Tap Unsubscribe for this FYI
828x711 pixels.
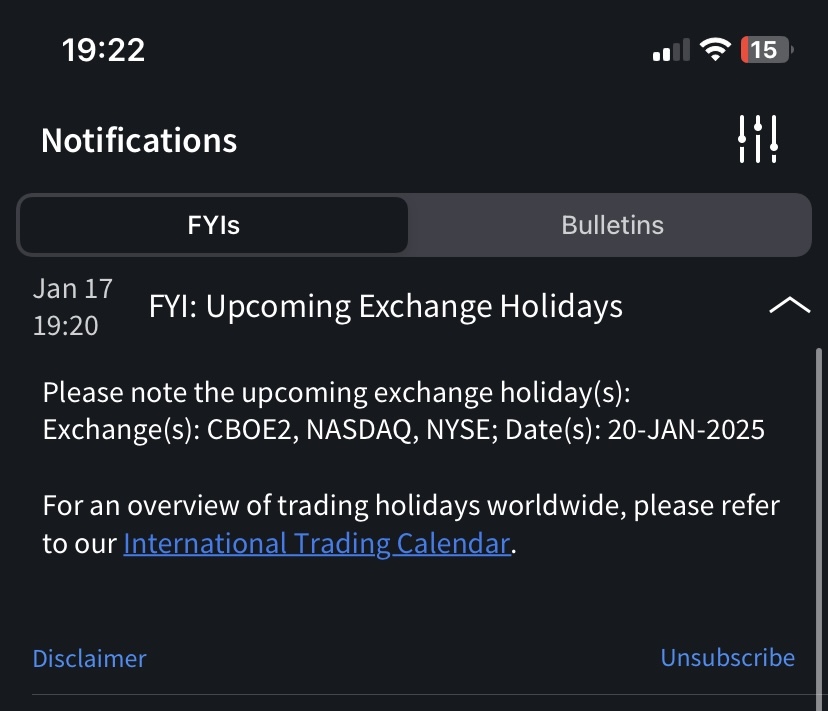(727, 657)
